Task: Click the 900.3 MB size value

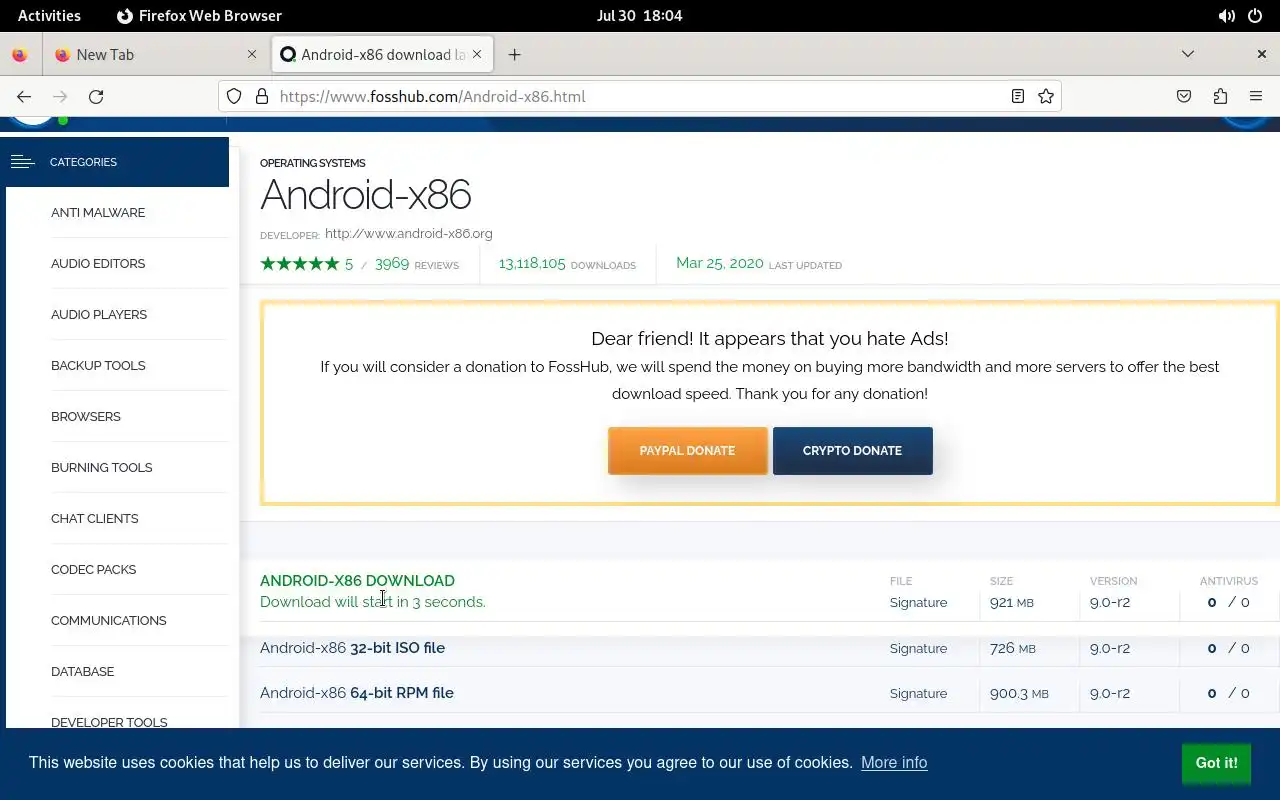Action: pos(1019,694)
